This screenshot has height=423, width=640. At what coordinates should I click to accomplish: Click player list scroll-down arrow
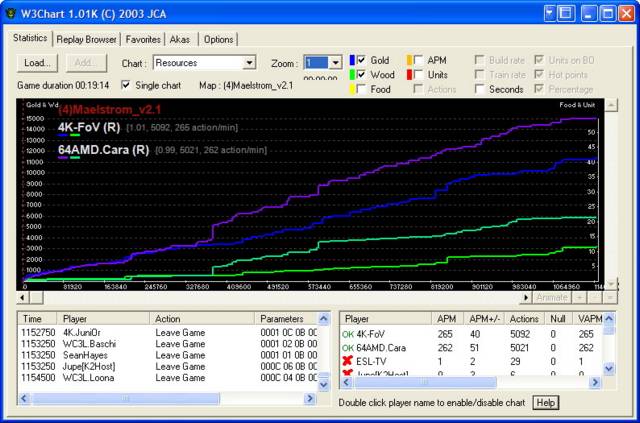pyautogui.click(x=609, y=369)
